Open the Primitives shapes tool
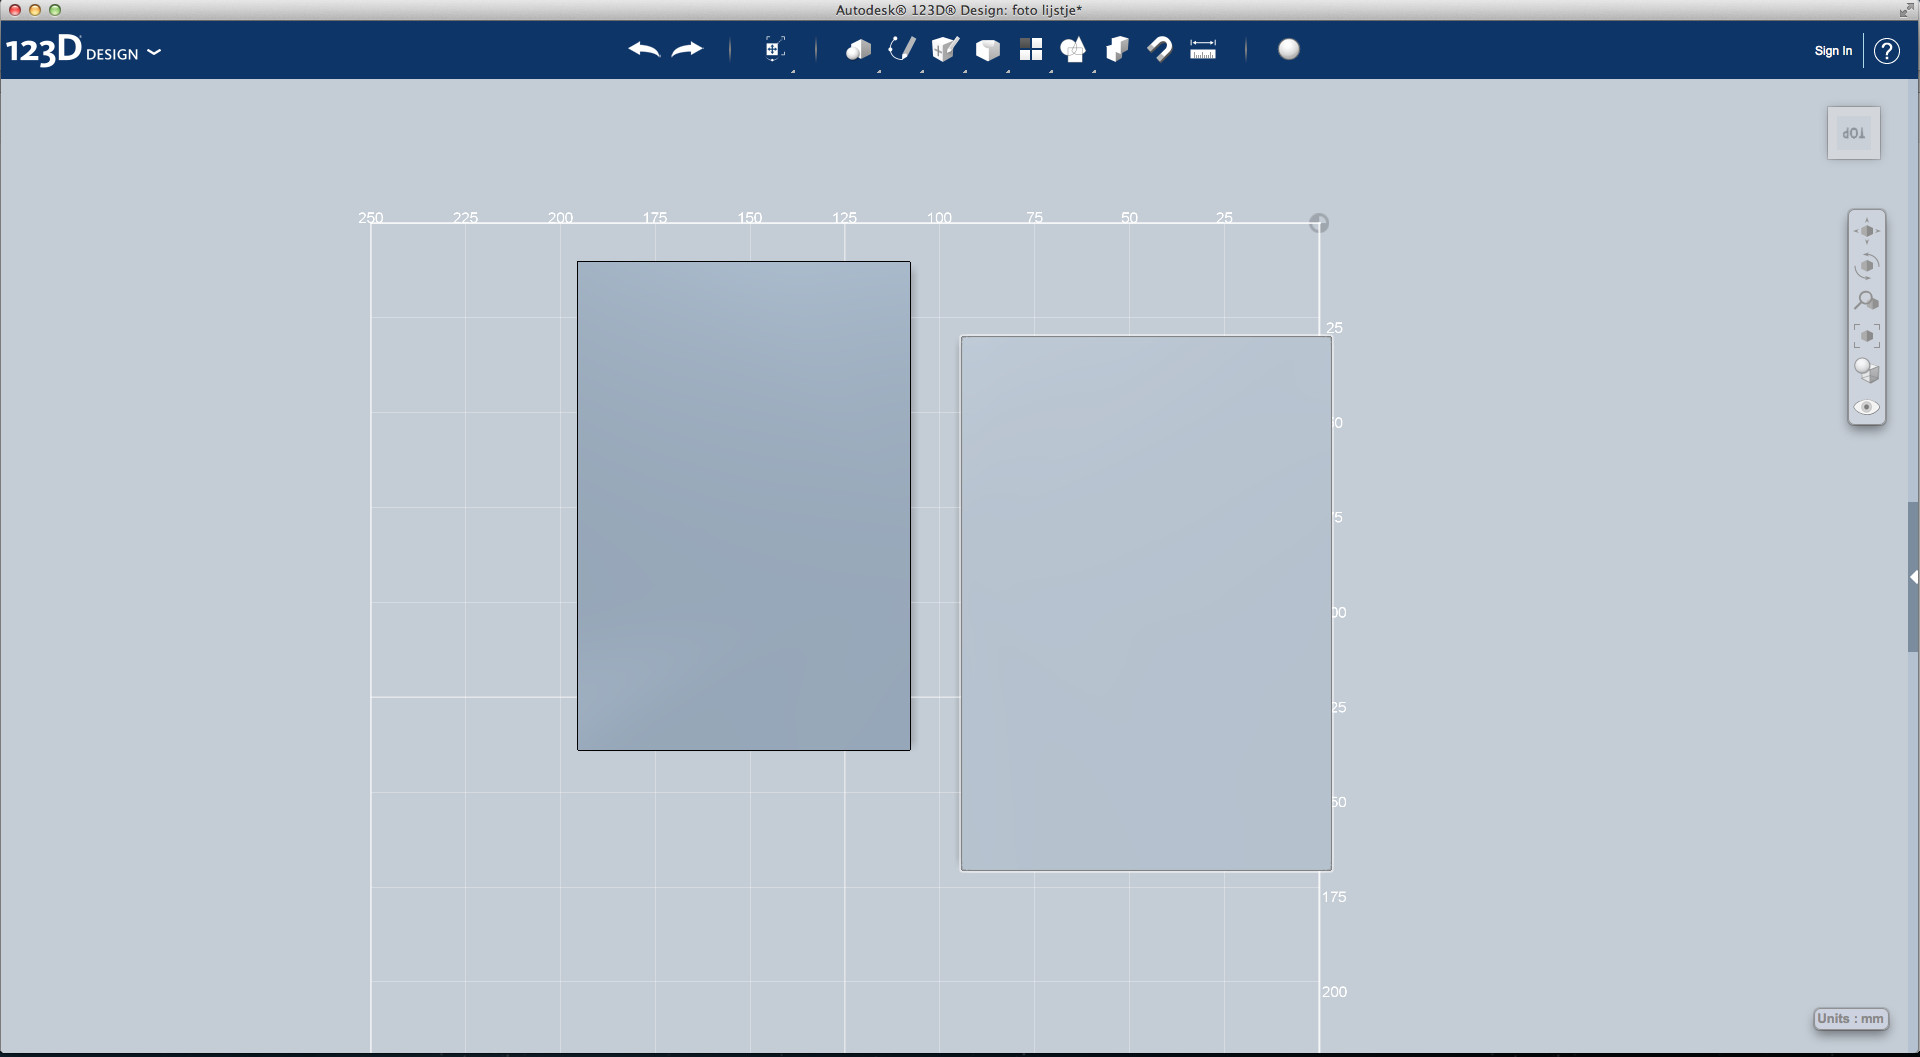The width and height of the screenshot is (1920, 1057). point(858,50)
